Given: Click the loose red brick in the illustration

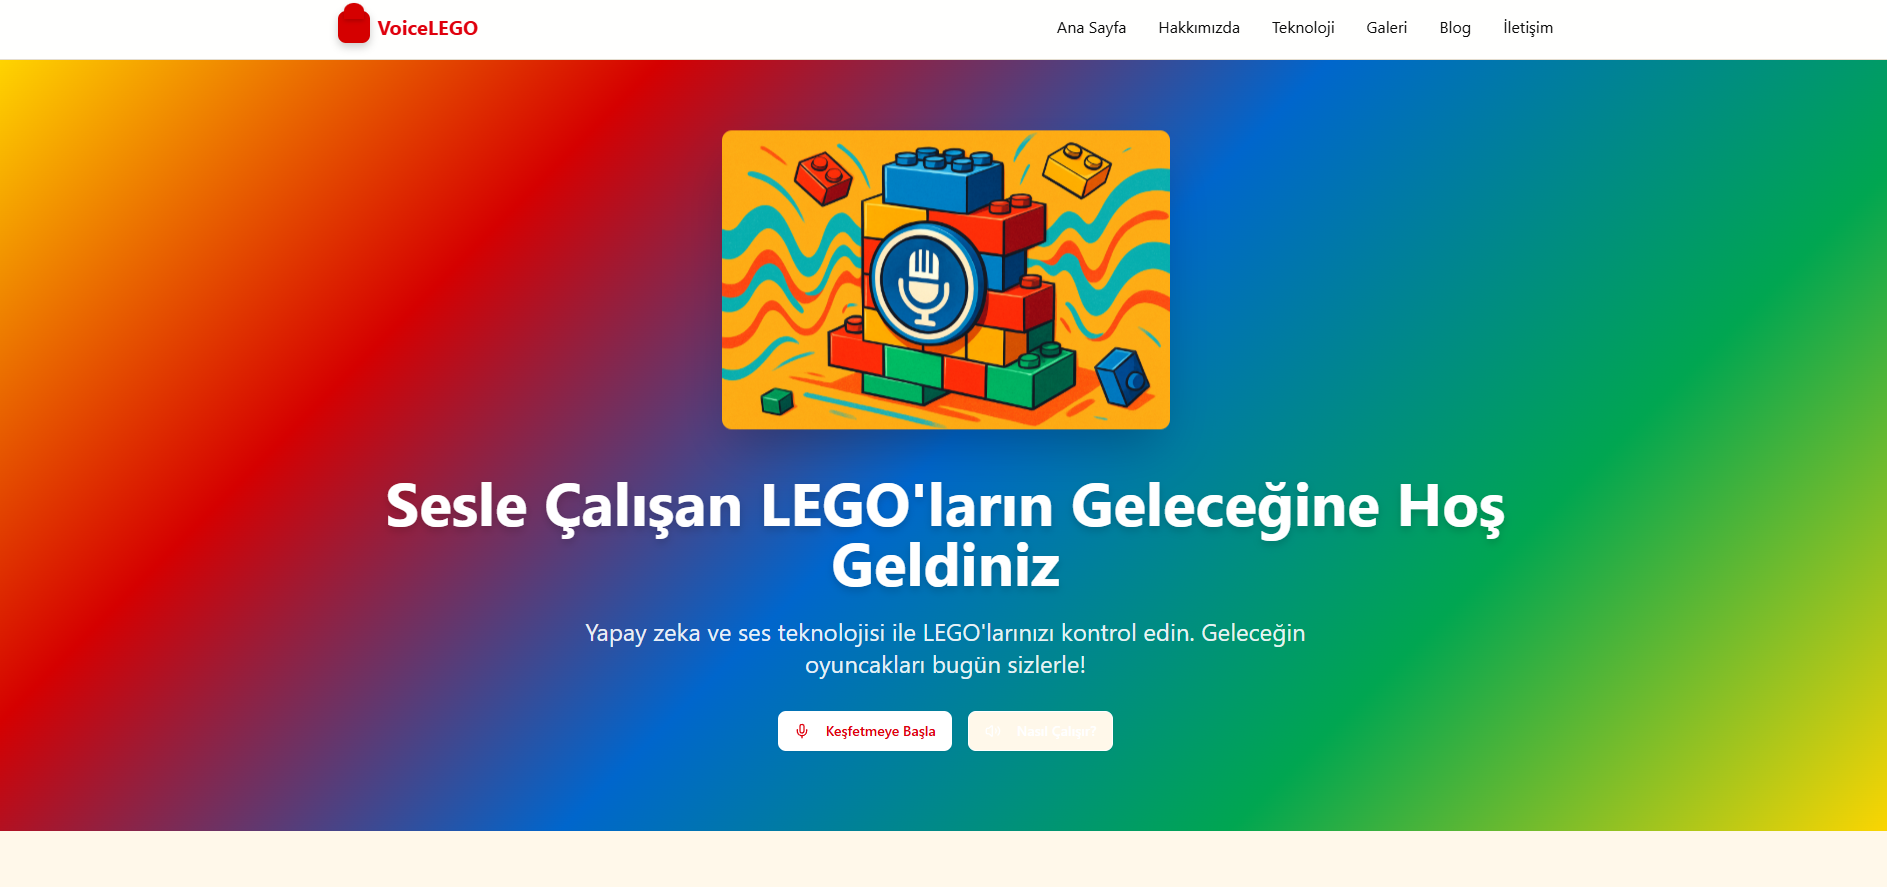Looking at the screenshot, I should 823,179.
